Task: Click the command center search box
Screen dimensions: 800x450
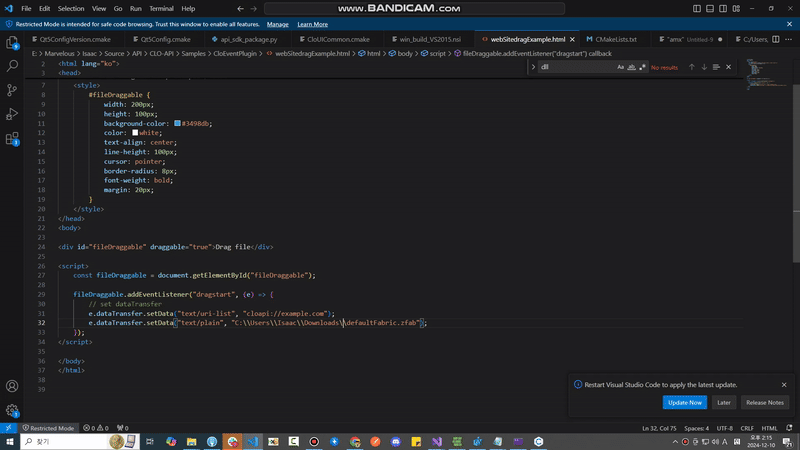Action: [x=414, y=9]
